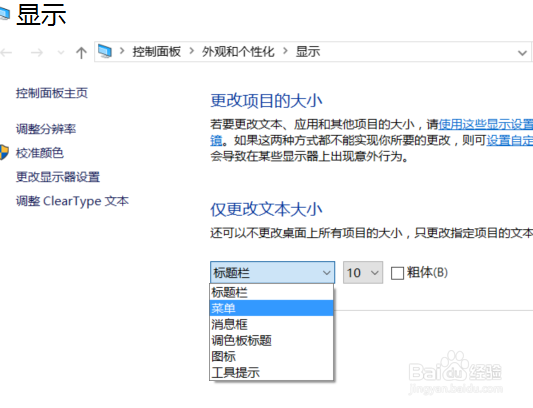Screen dimensions: 533x408
Task: Open 控制面板主页 sidebar link
Action: click(x=52, y=93)
